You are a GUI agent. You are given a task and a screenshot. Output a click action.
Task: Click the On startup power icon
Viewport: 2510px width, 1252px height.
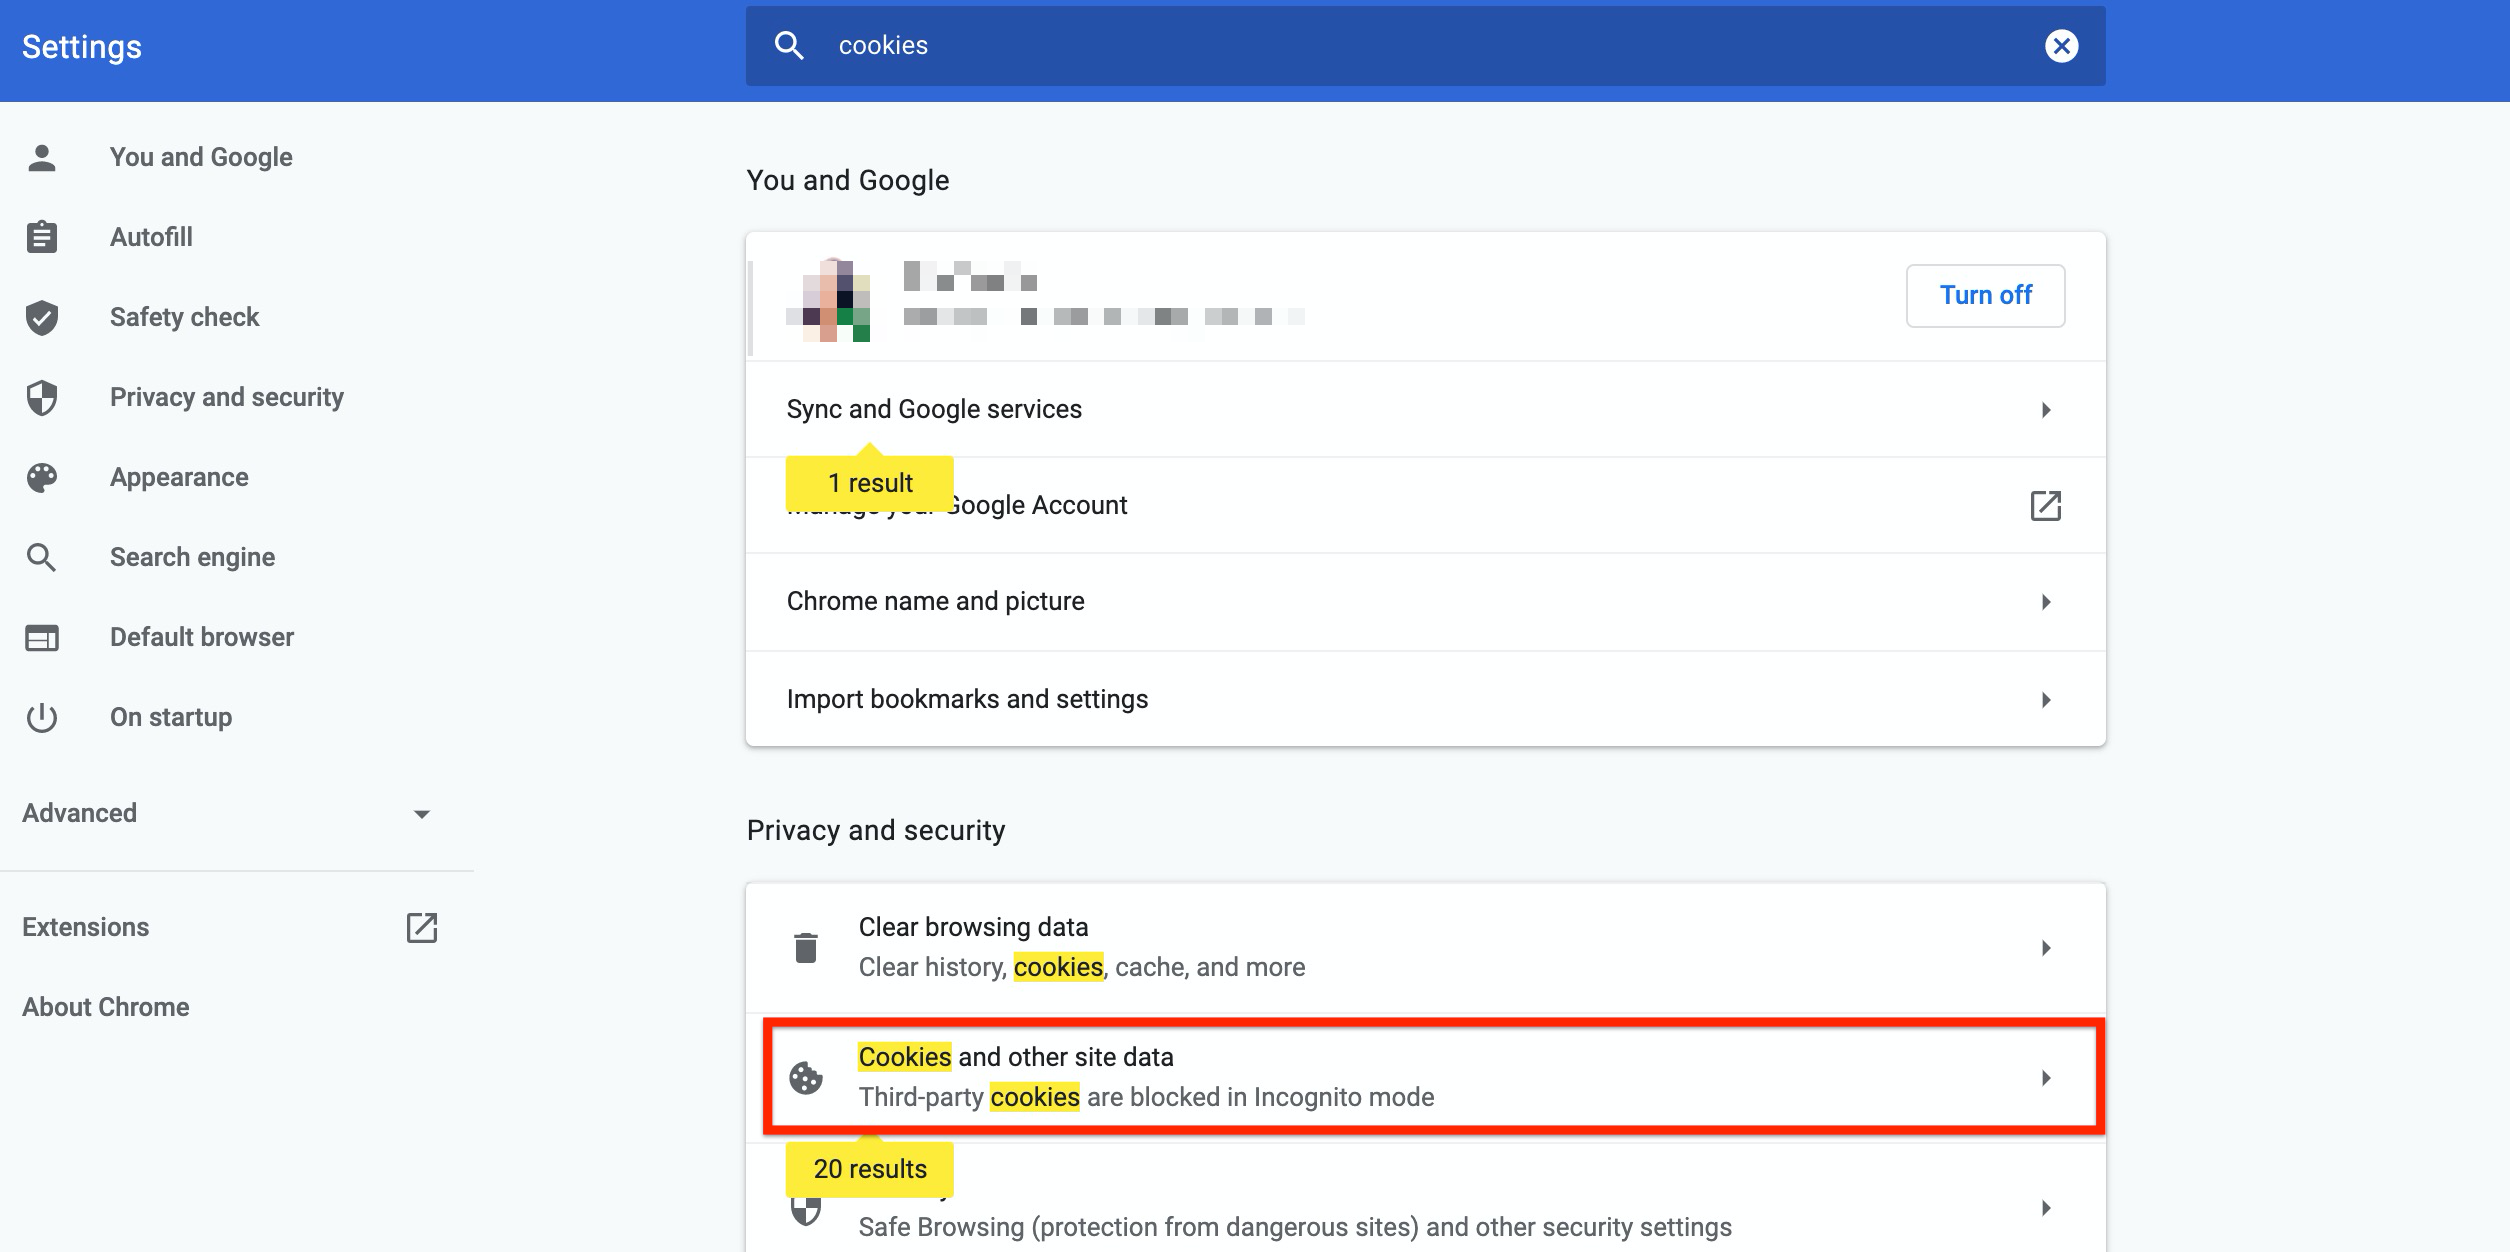pos(42,717)
